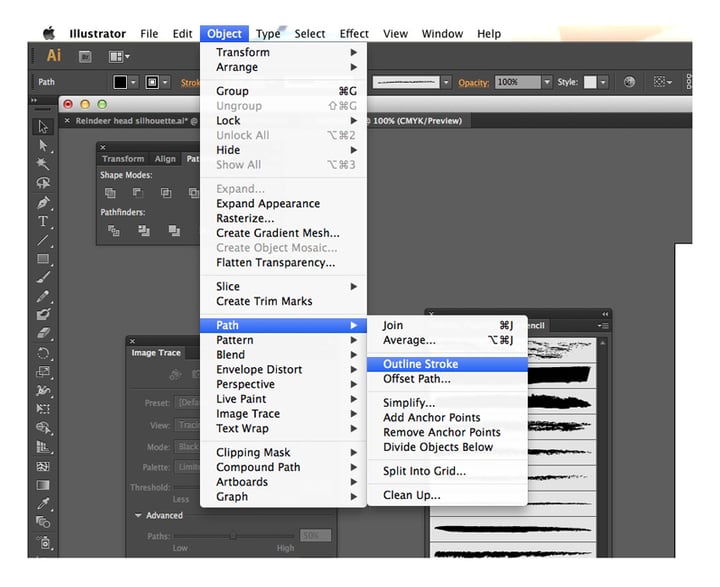Image resolution: width=720 pixels, height=587 pixels.
Task: Open the brush definition dropdown arrow
Action: [446, 82]
